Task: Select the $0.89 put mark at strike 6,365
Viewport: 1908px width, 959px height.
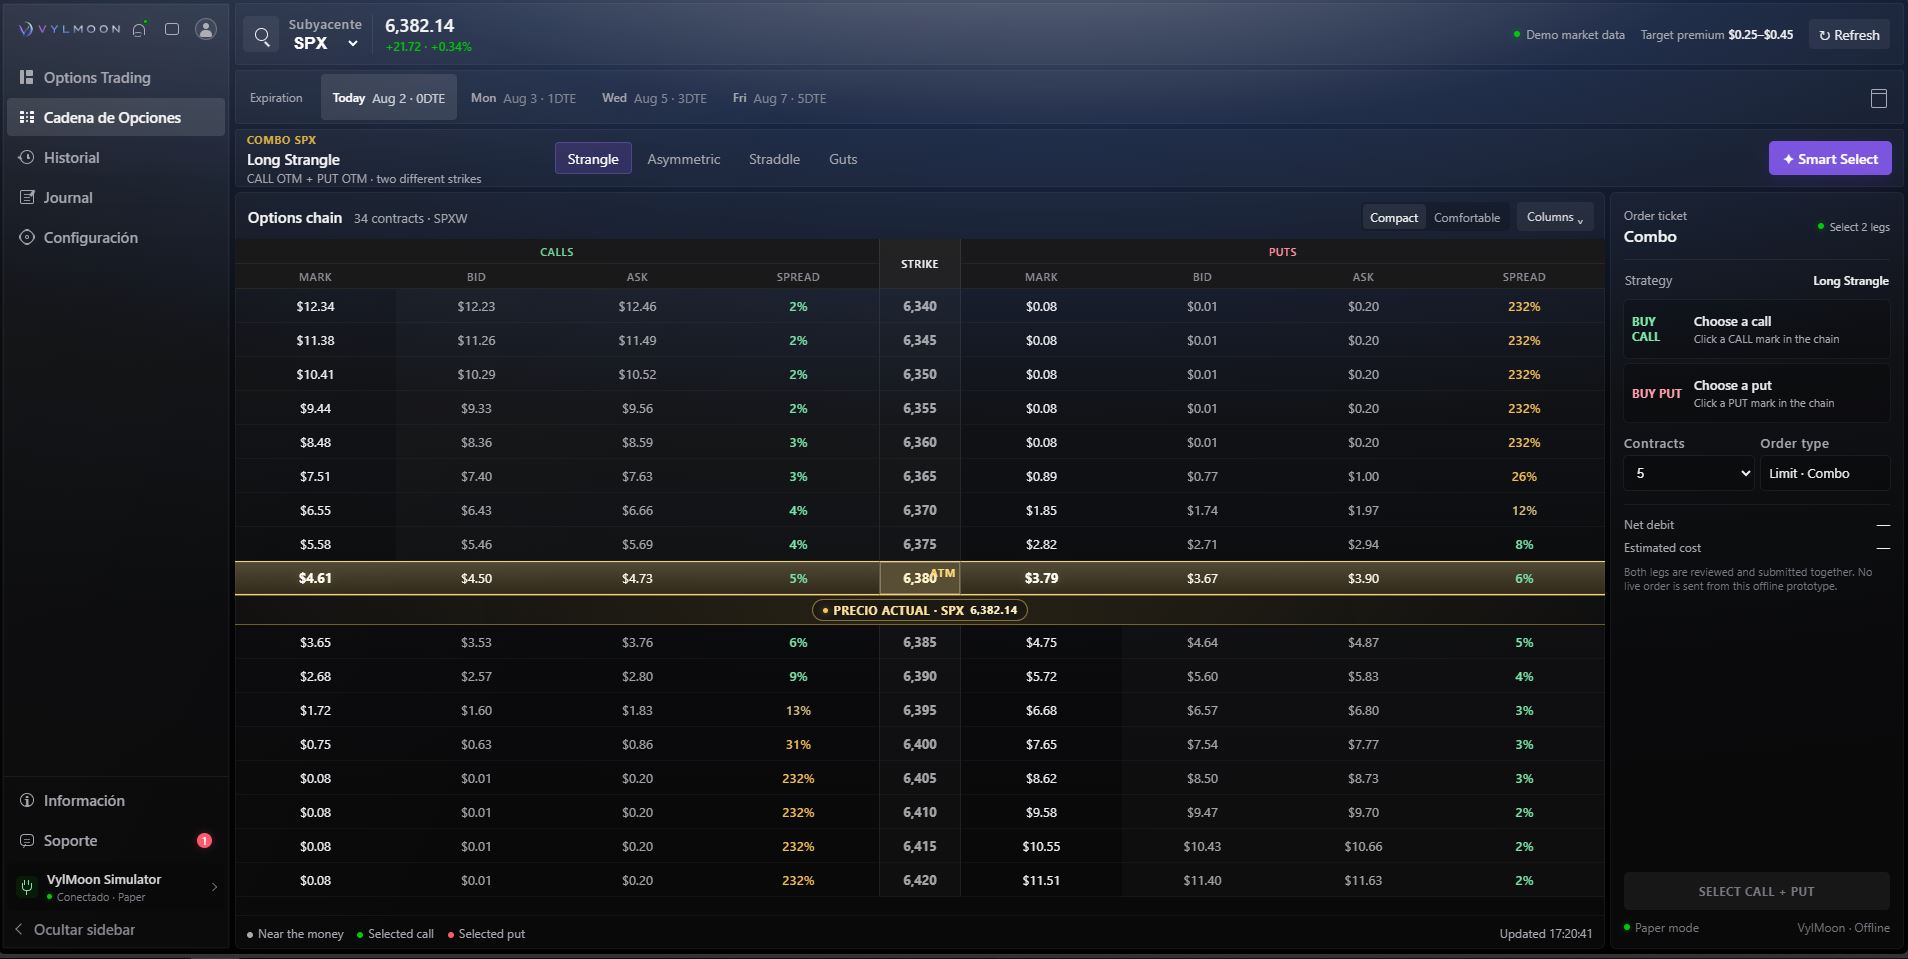Action: (x=1041, y=476)
